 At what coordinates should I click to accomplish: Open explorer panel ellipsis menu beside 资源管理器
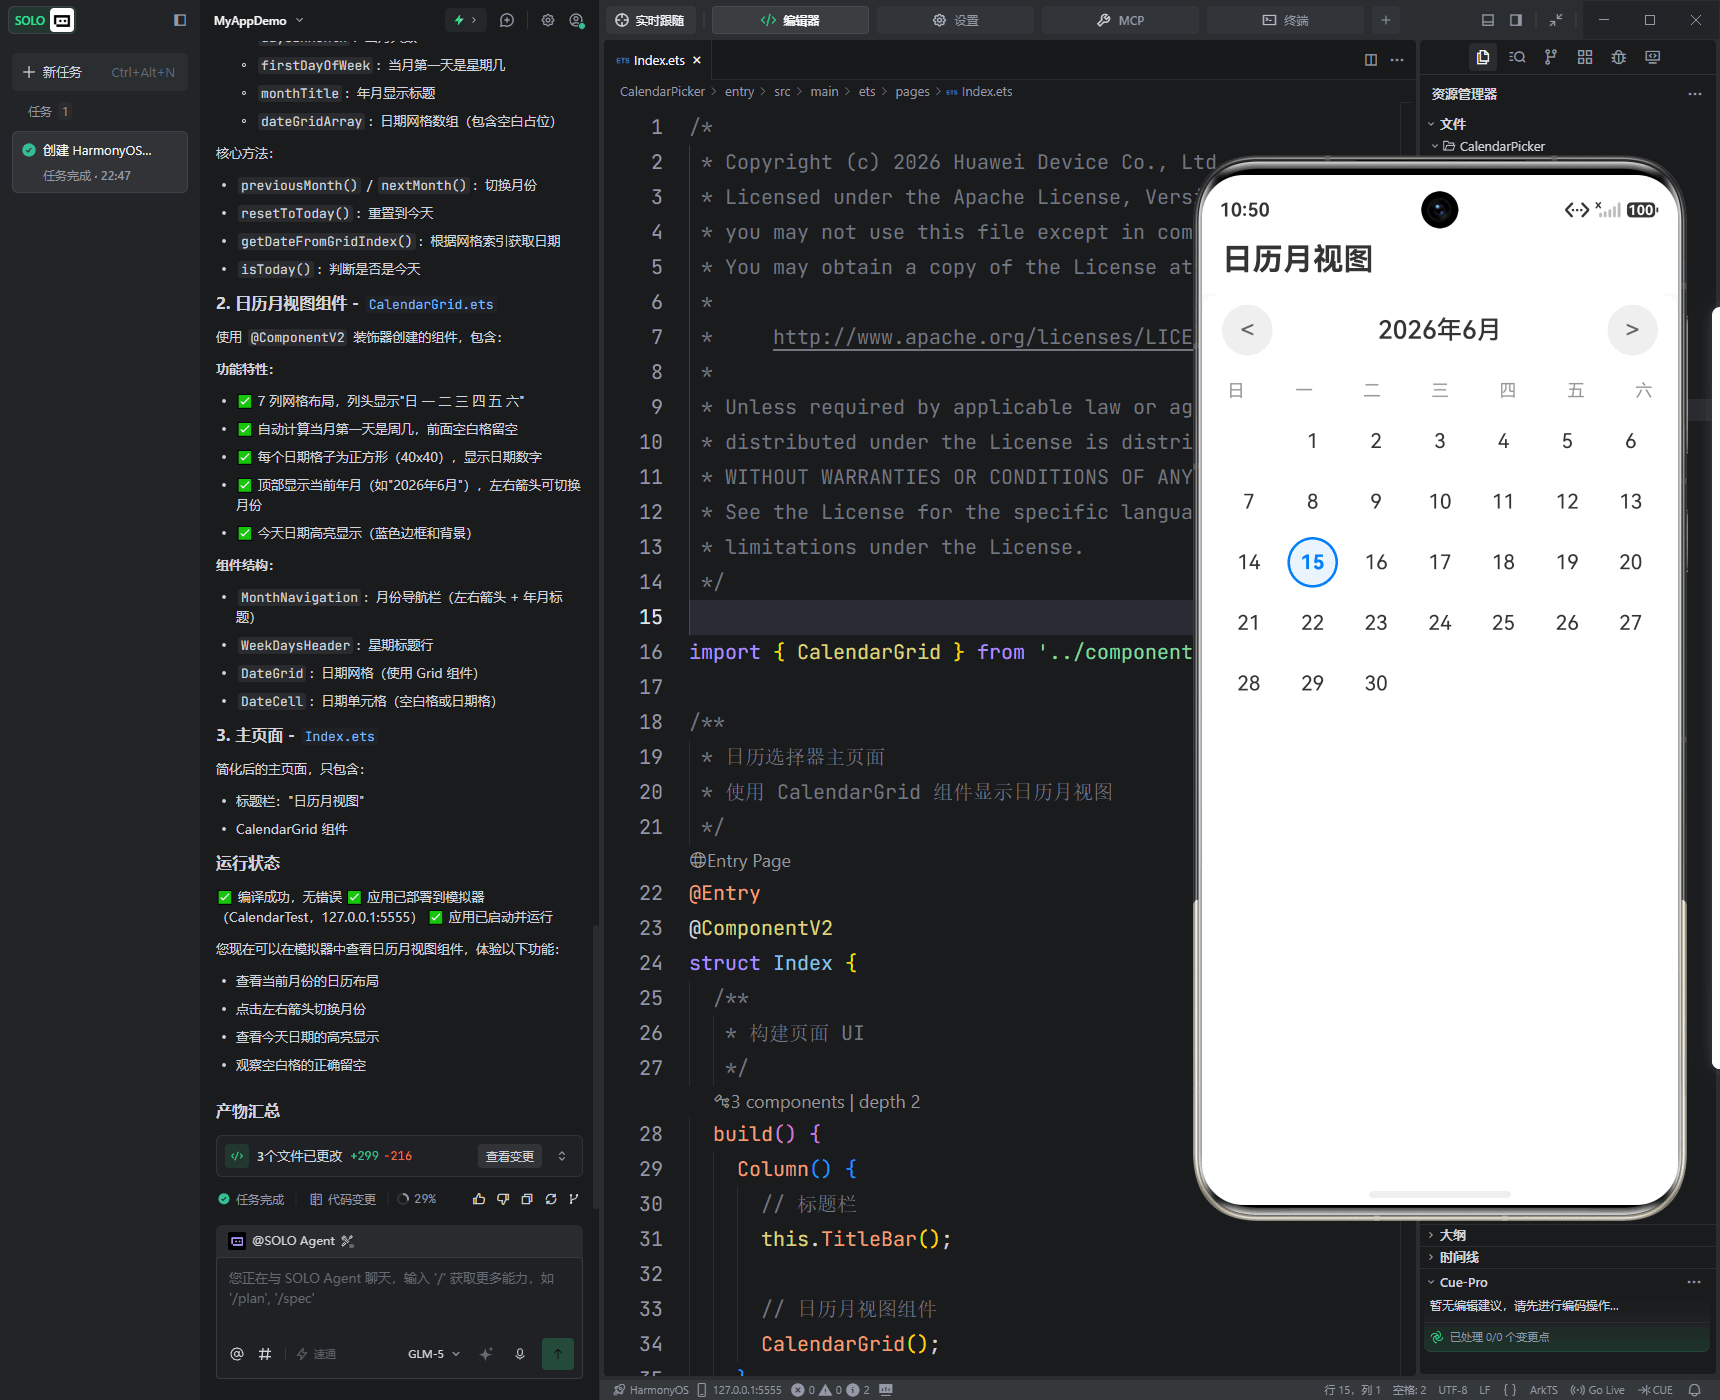1695,94
